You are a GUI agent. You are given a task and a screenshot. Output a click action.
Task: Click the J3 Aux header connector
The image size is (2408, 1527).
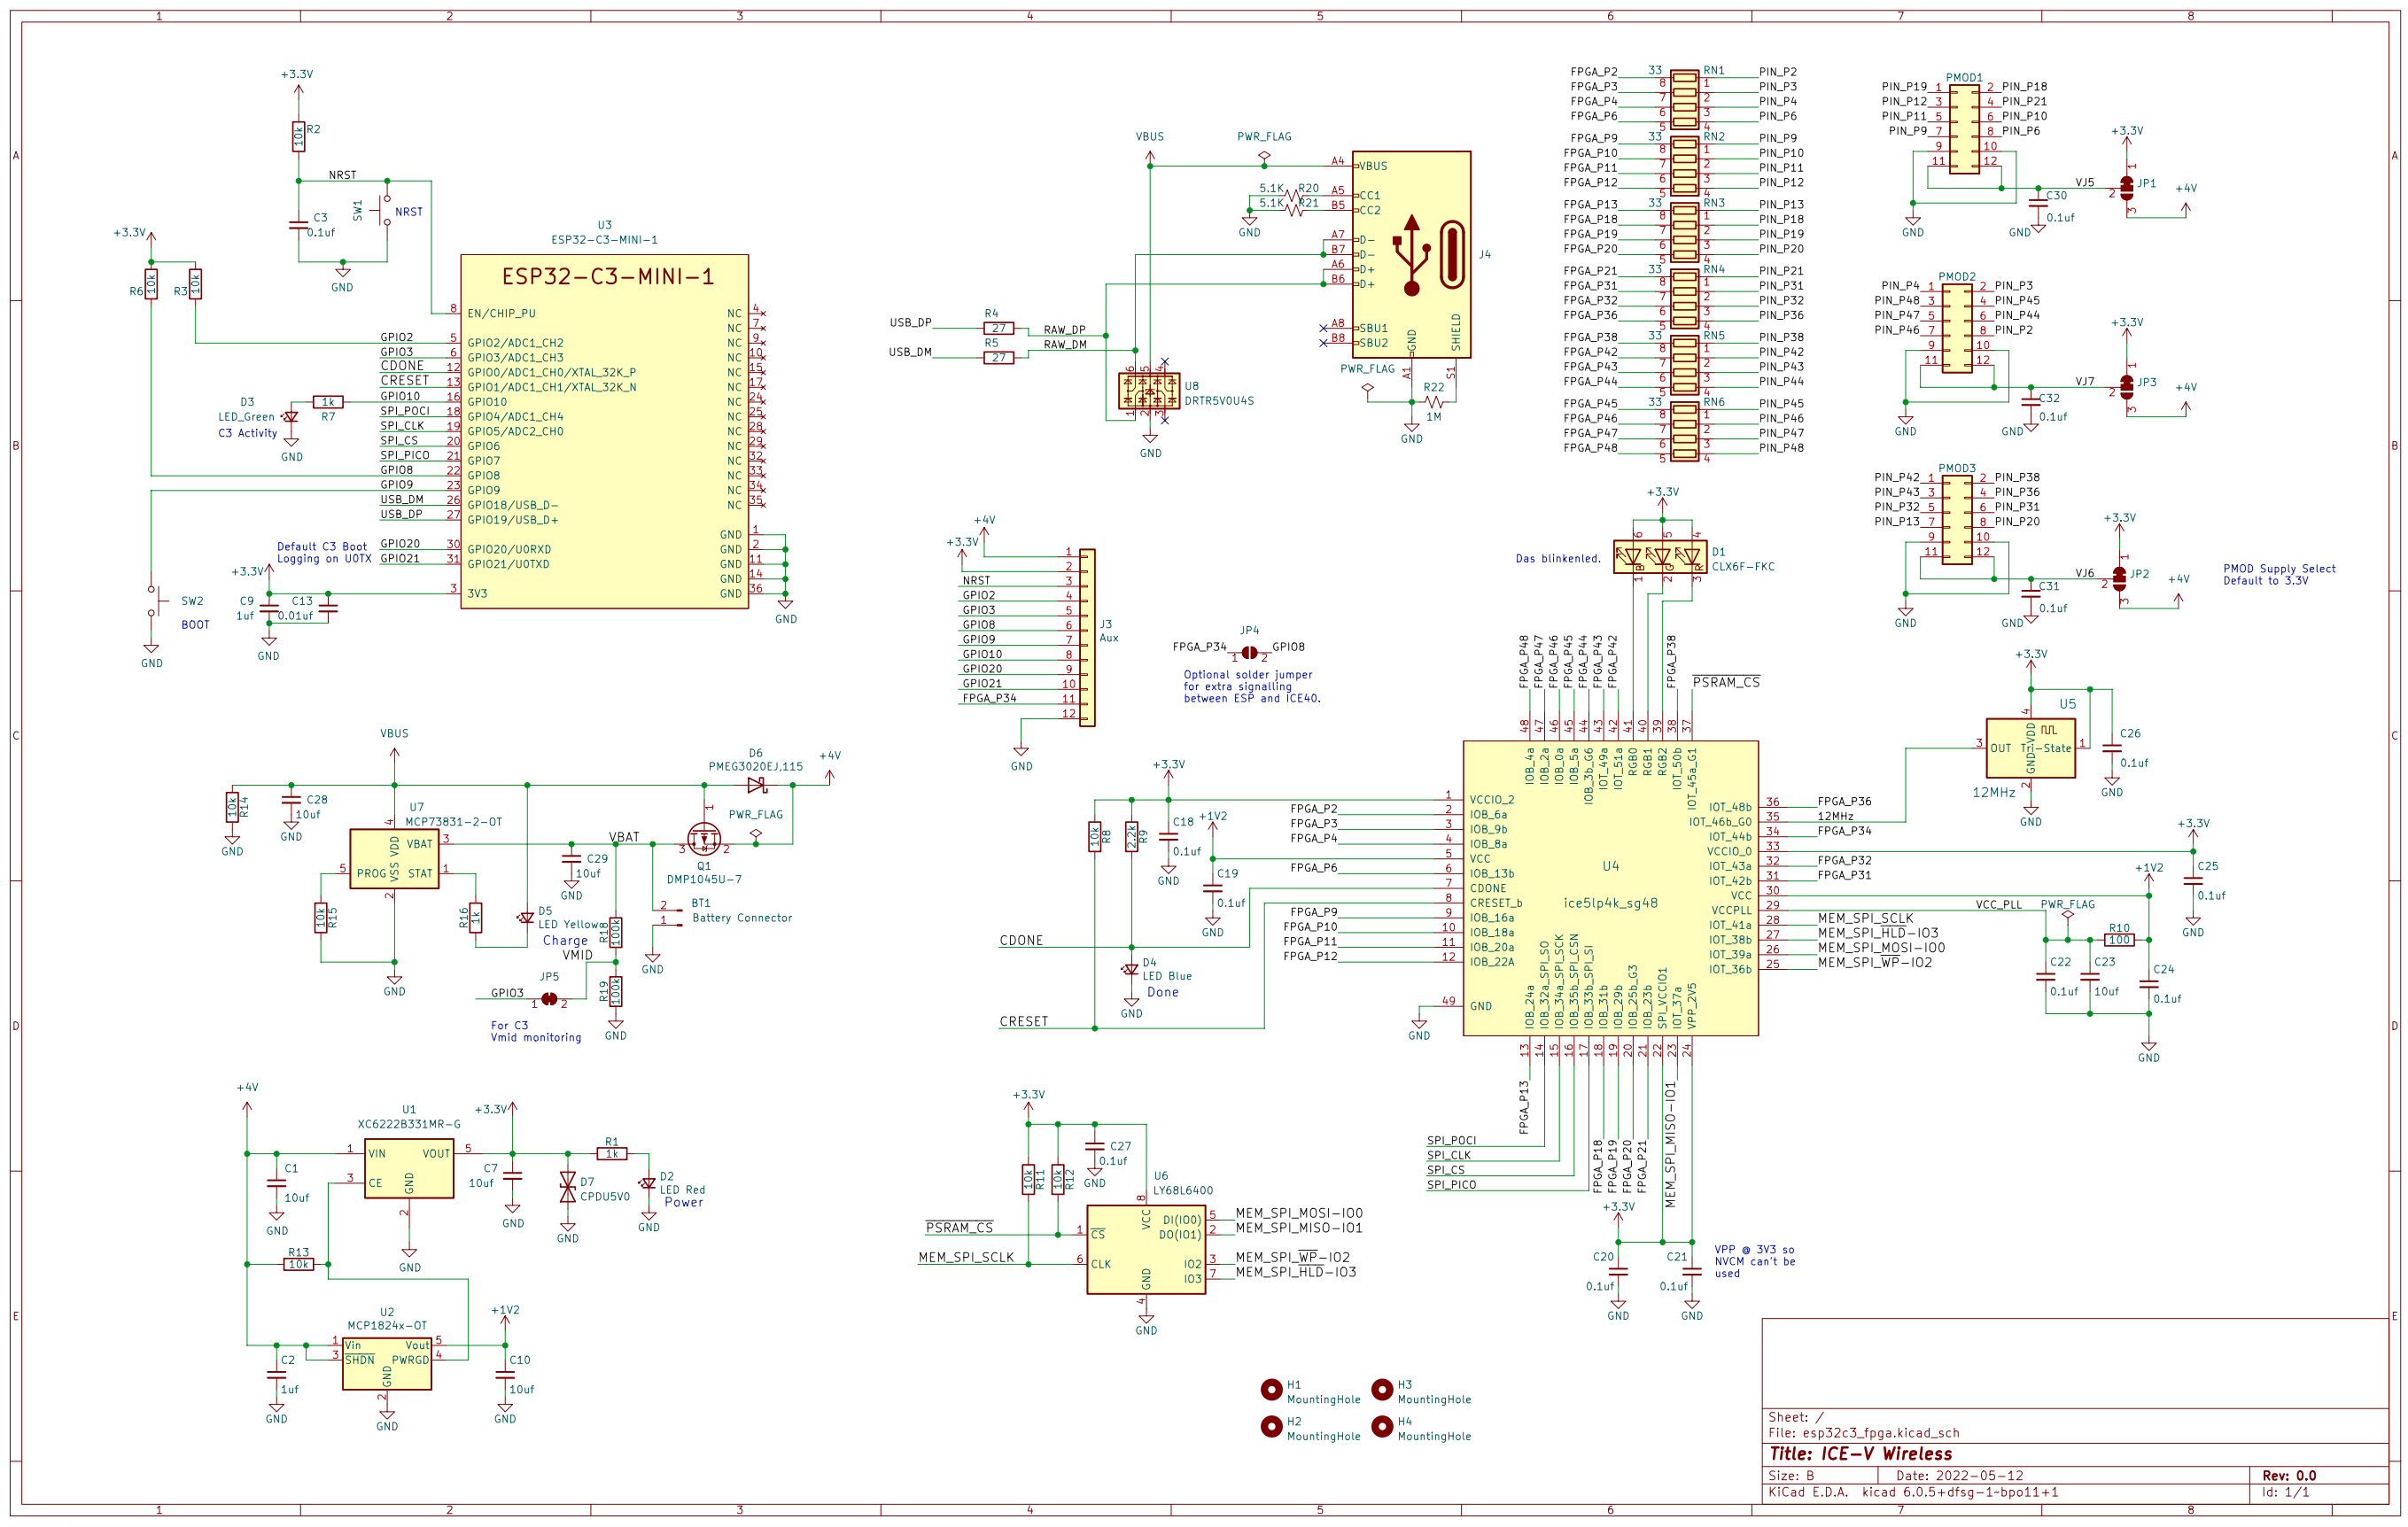1087,637
